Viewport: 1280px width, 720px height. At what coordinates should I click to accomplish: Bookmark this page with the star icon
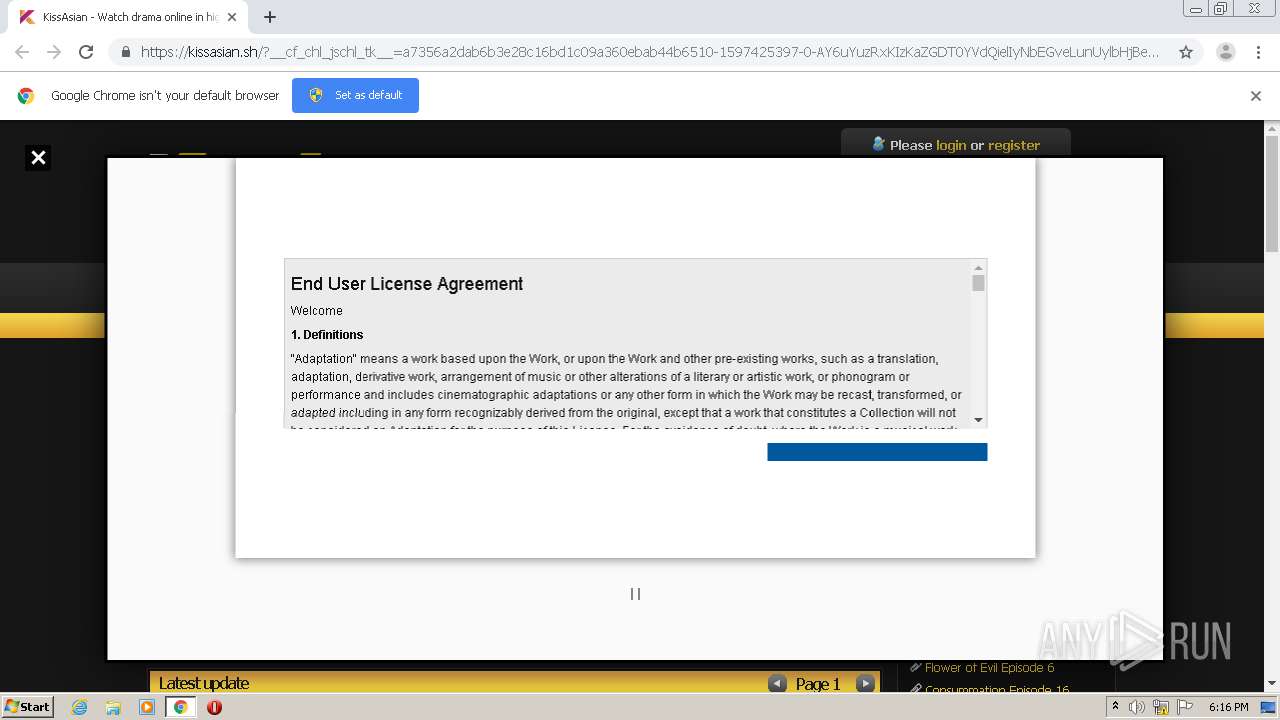pos(1186,52)
